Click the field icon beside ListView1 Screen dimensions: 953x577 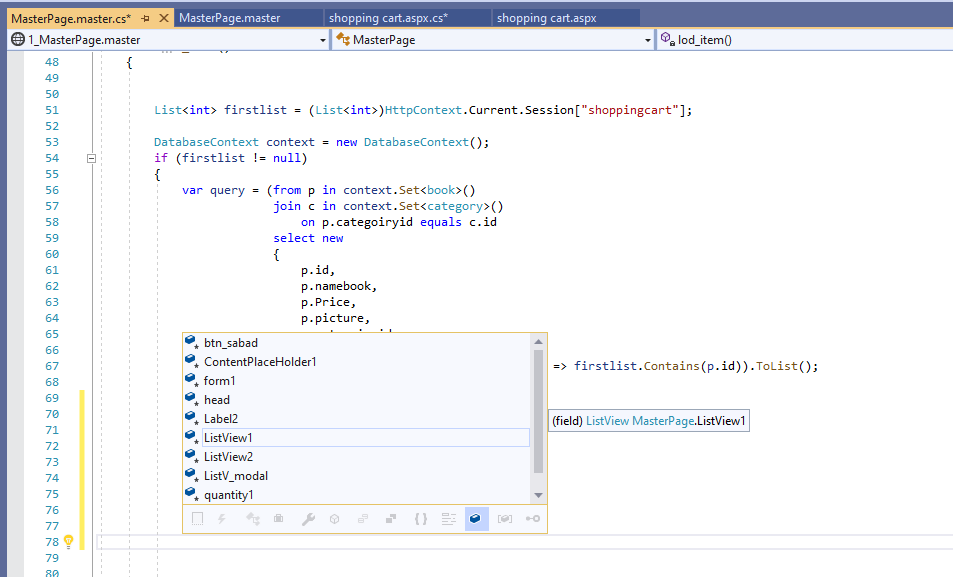[192, 437]
